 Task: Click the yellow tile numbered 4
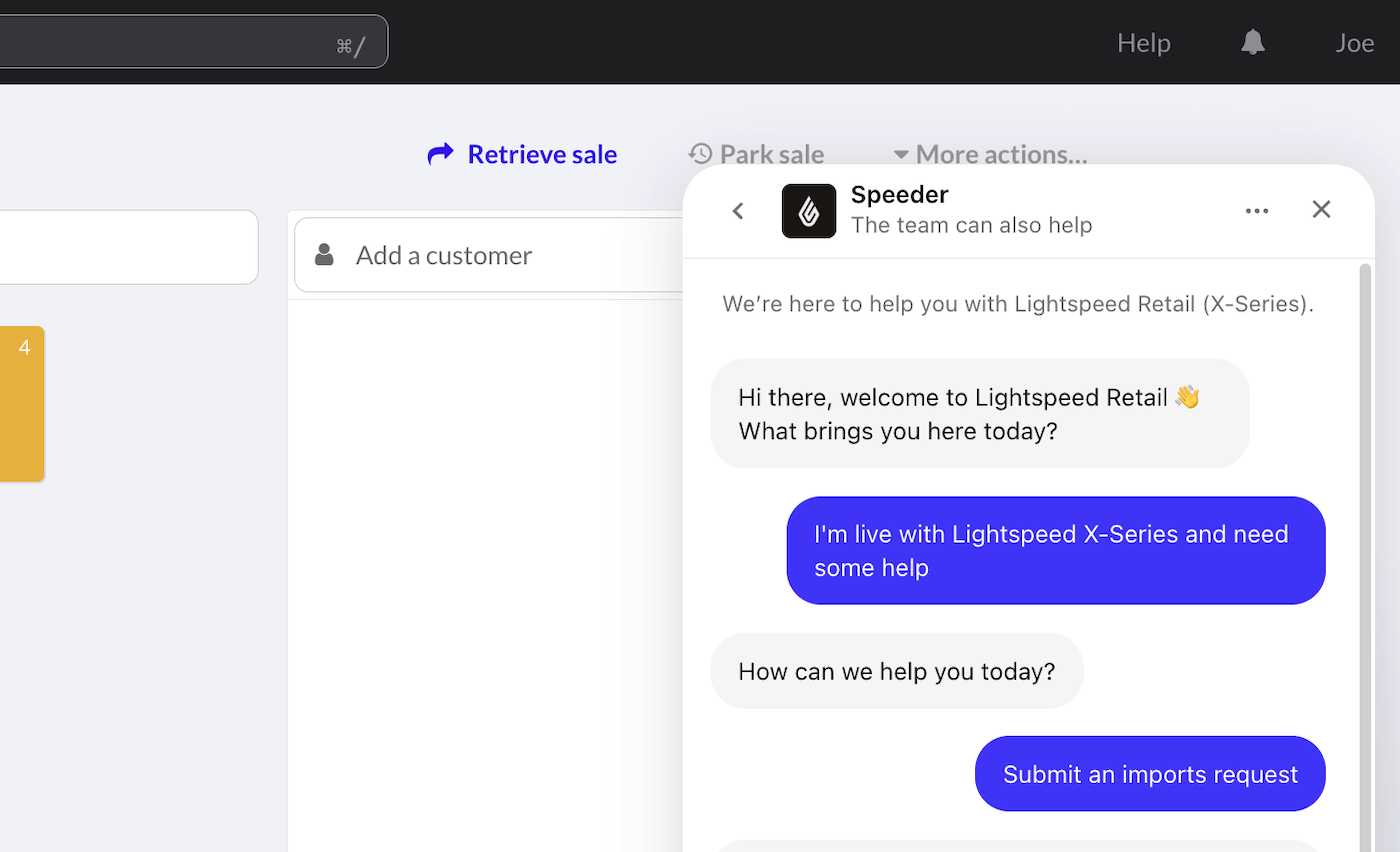coord(22,404)
